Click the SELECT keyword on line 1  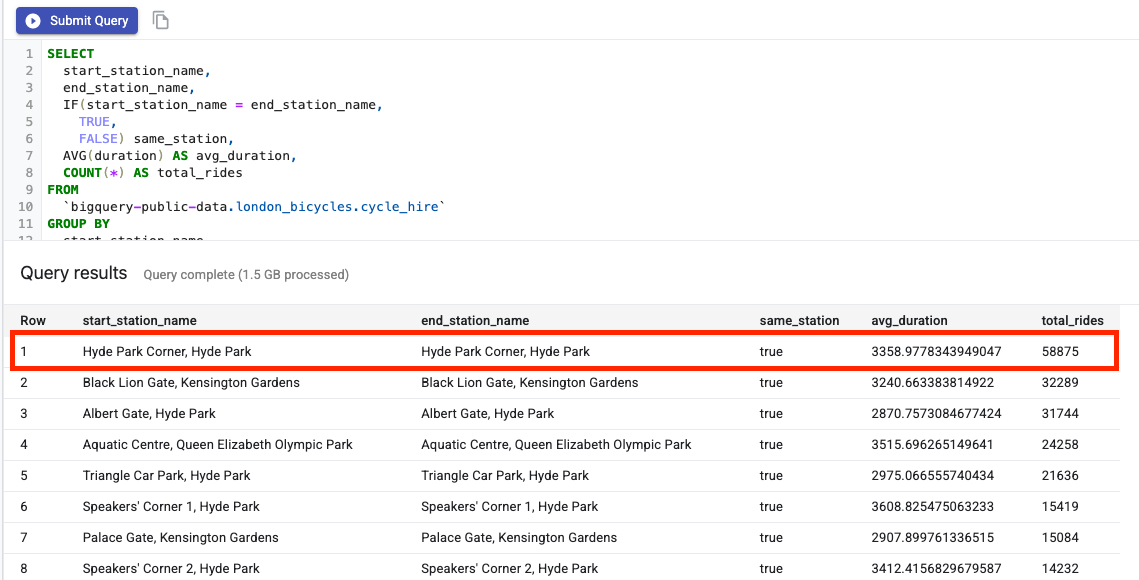point(70,54)
